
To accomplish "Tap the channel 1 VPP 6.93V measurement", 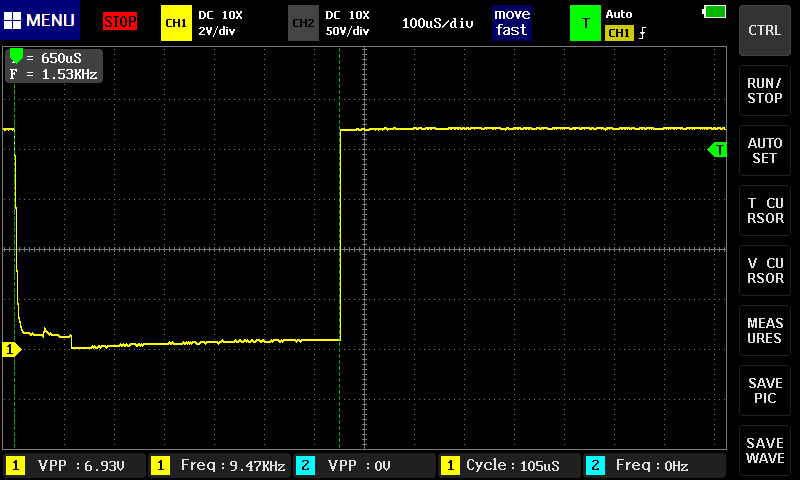I will 74,465.
